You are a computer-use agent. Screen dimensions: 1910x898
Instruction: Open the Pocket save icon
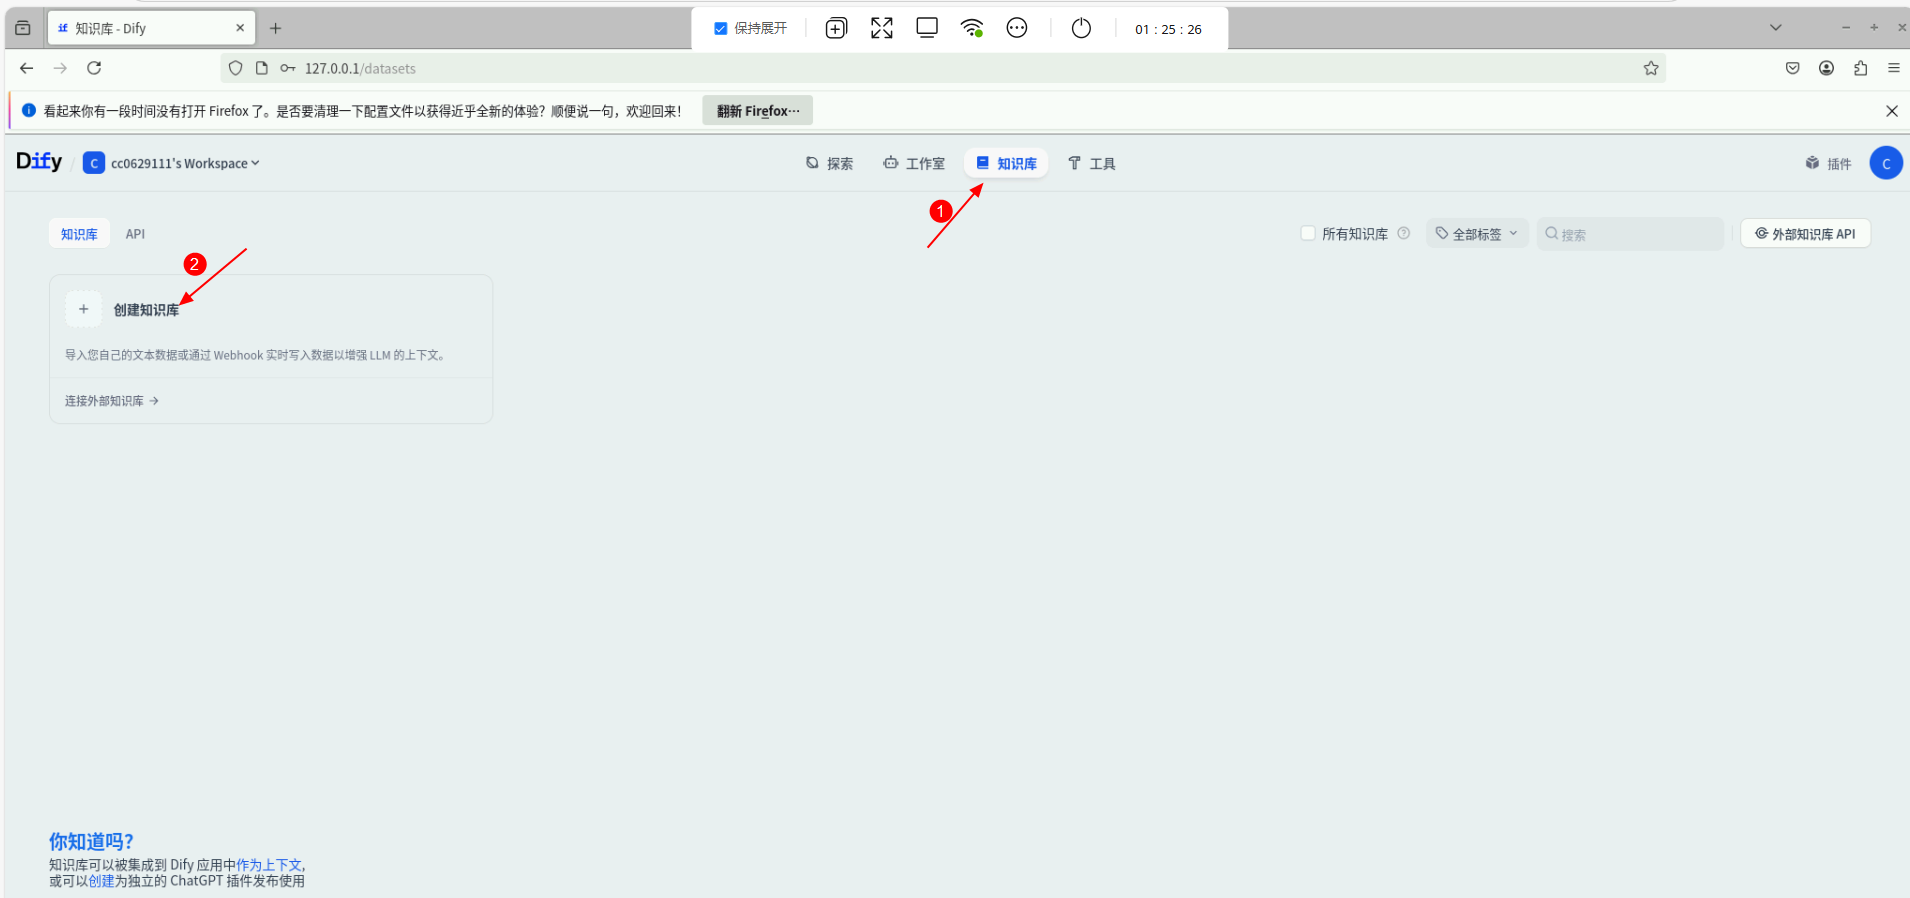pos(1793,68)
